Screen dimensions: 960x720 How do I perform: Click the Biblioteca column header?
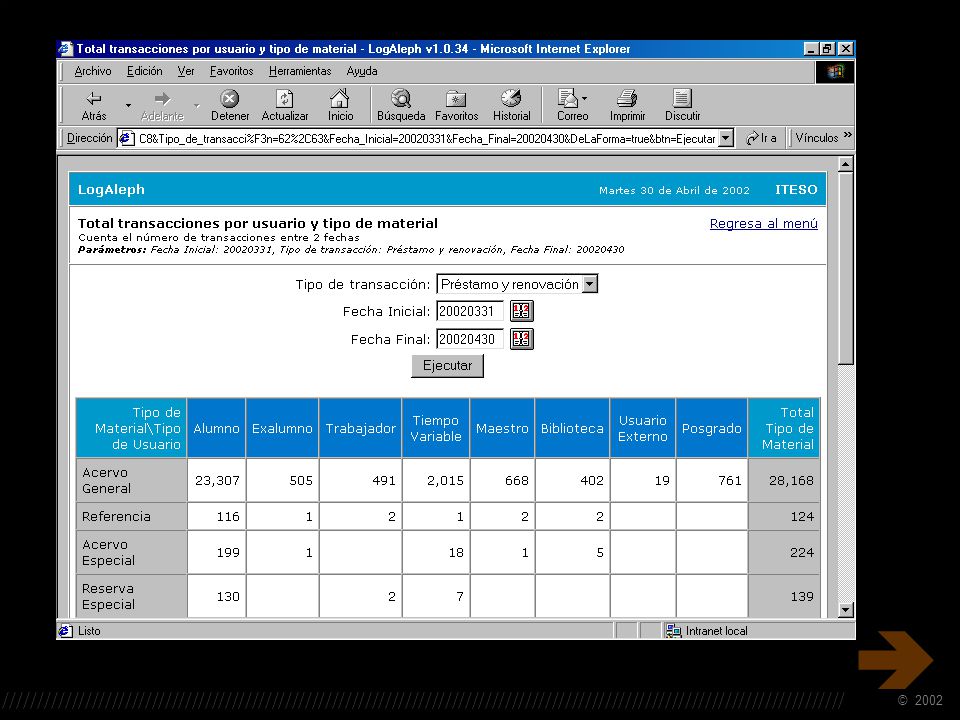[572, 428]
